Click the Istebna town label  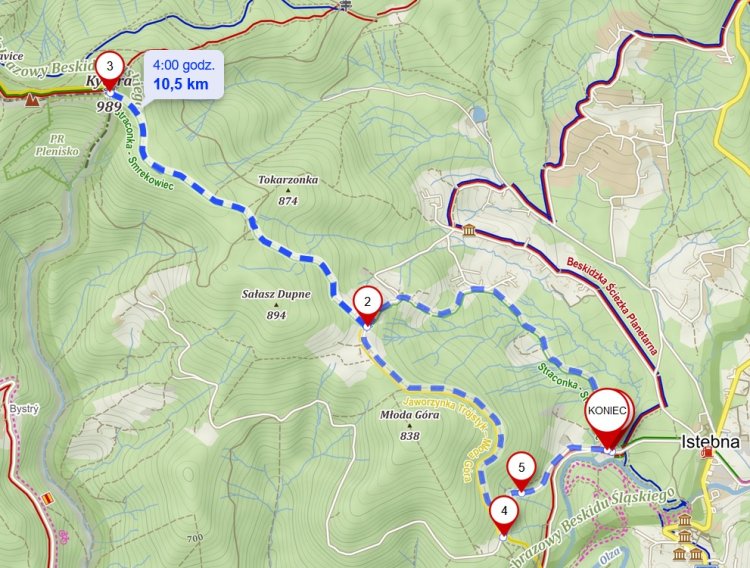710,441
